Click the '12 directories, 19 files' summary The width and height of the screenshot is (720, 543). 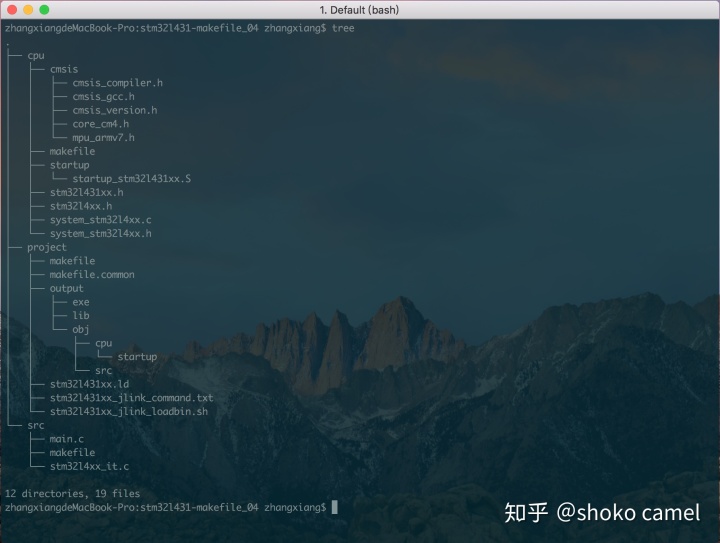[x=73, y=494]
